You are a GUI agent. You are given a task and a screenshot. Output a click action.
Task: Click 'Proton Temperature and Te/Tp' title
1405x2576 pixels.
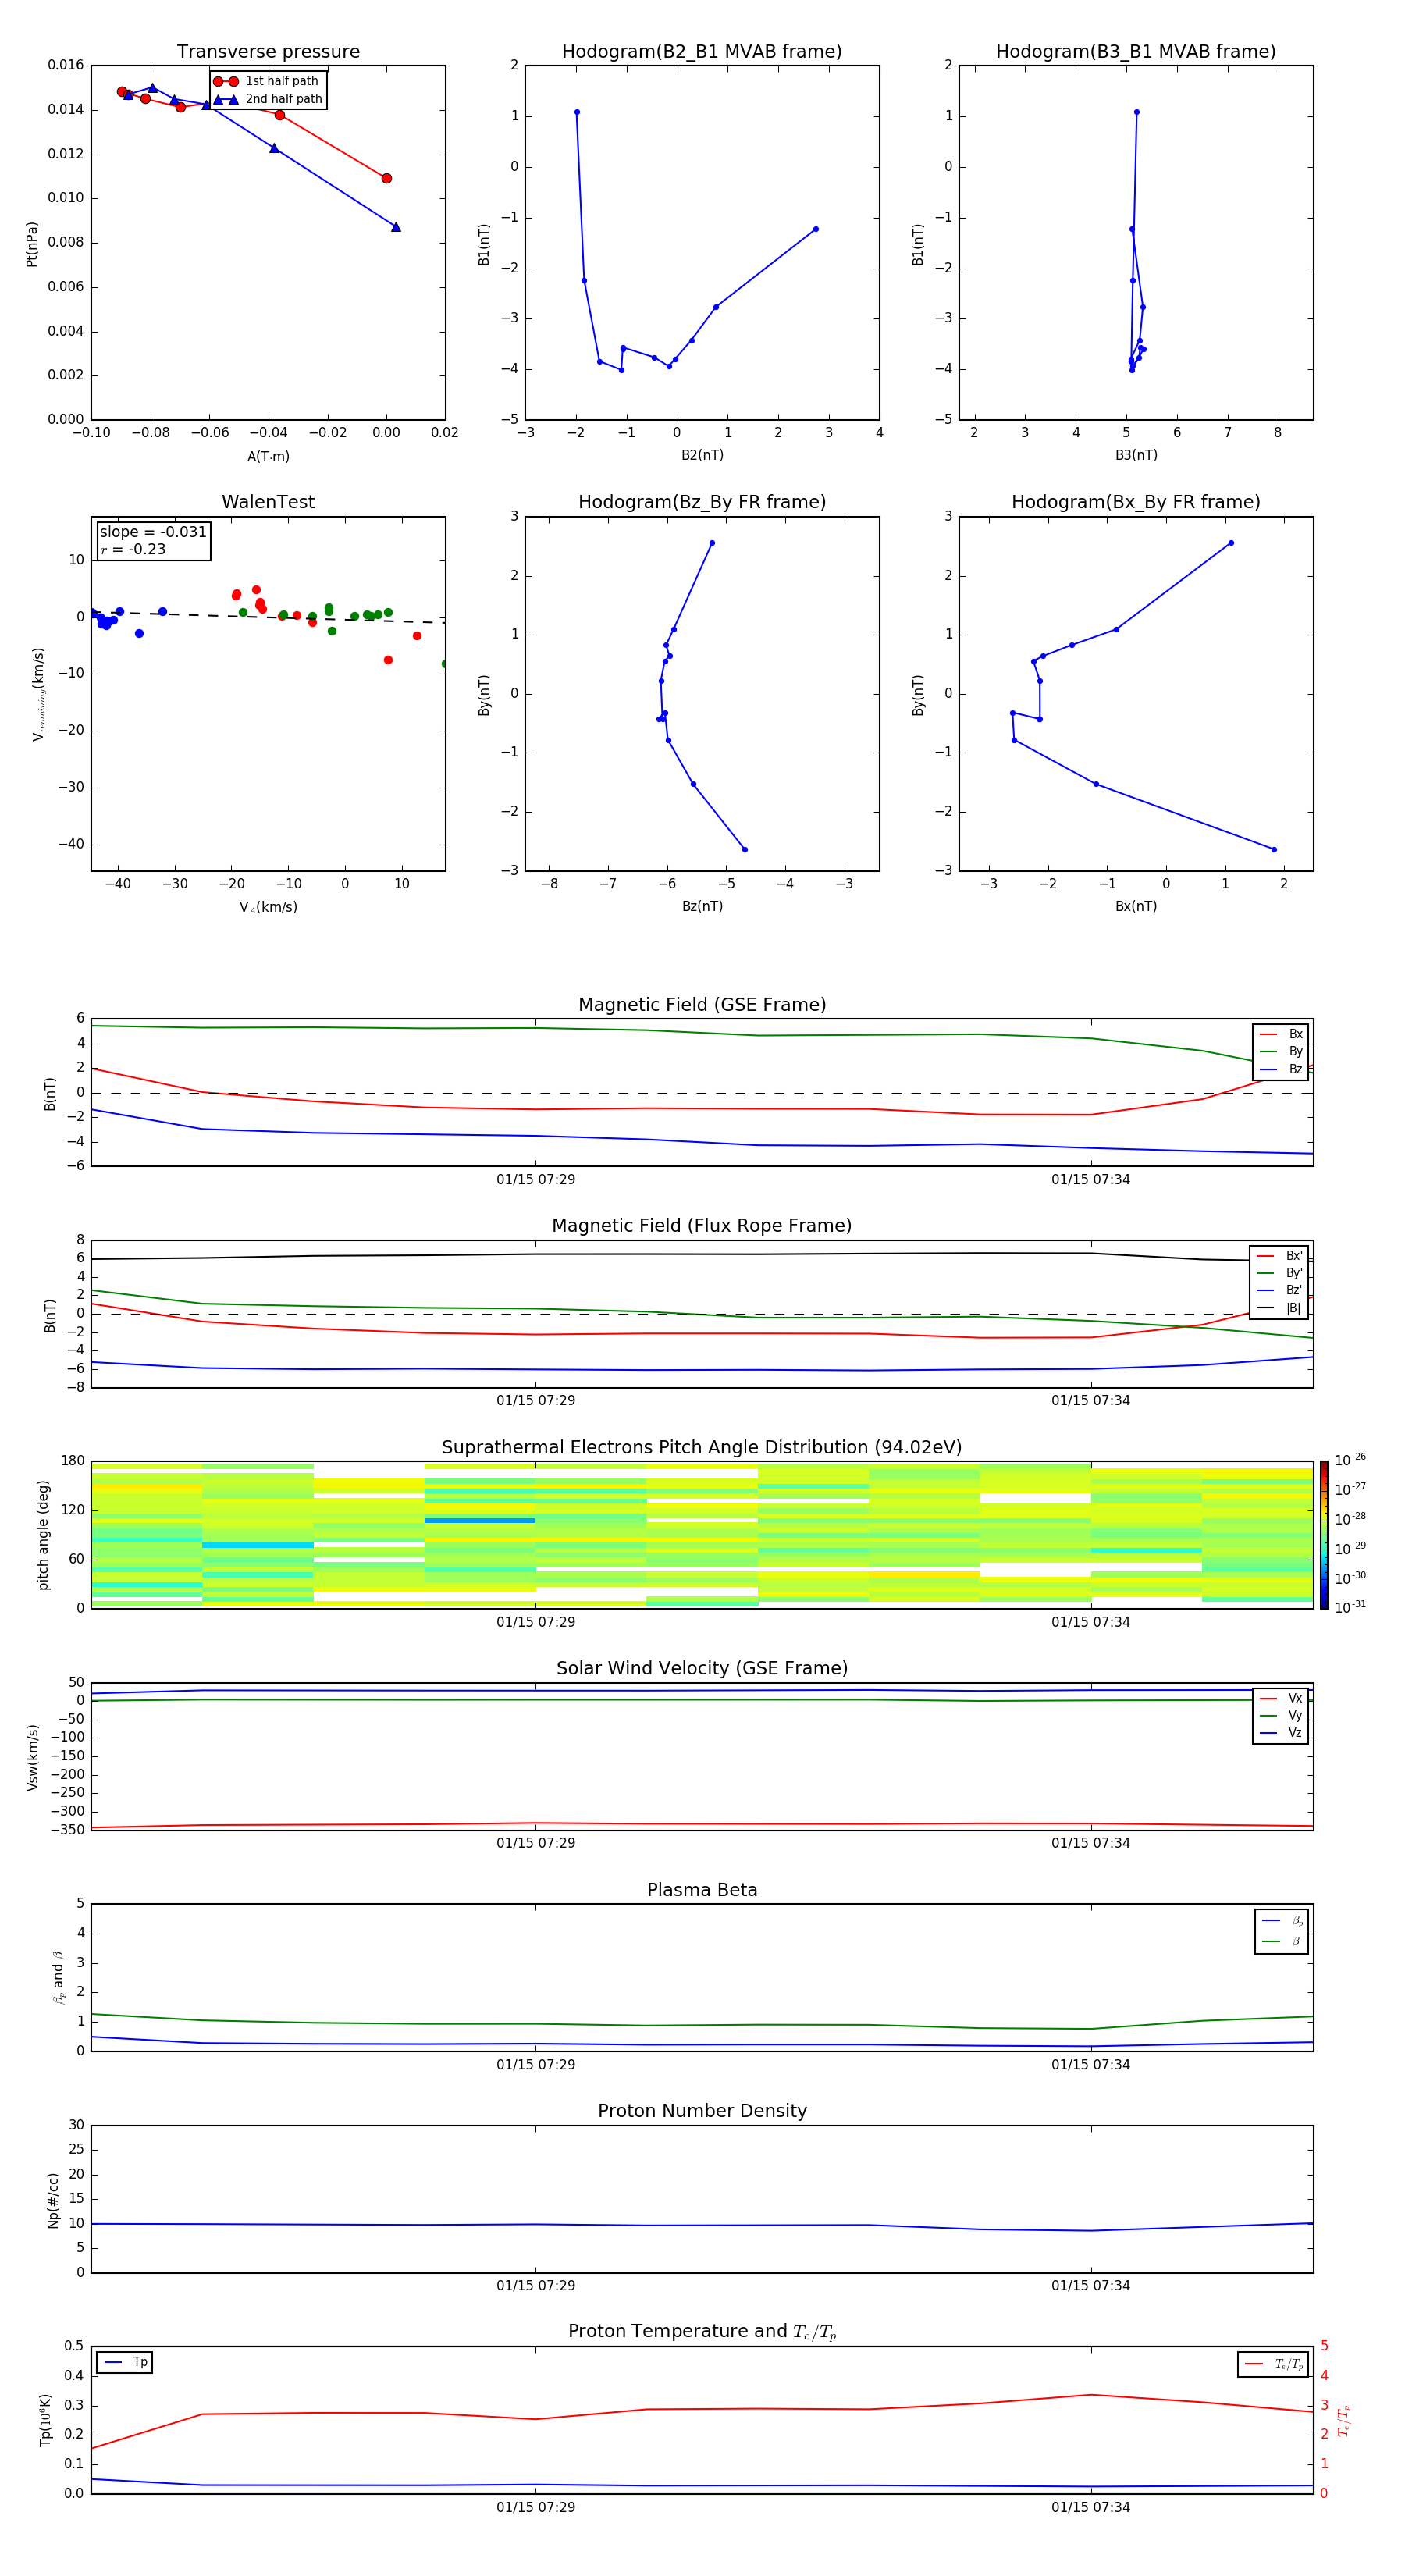coord(702,2332)
